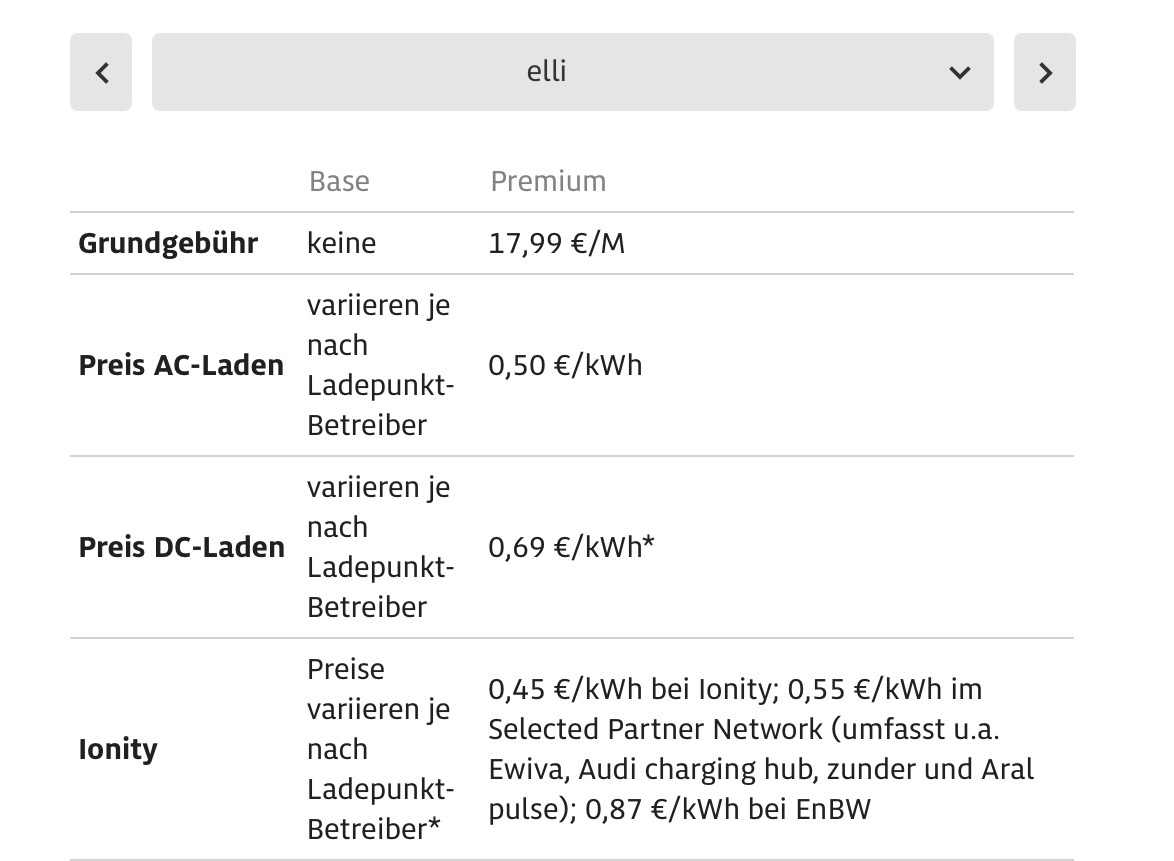
Task: Open the elli provider selector
Action: (546, 72)
